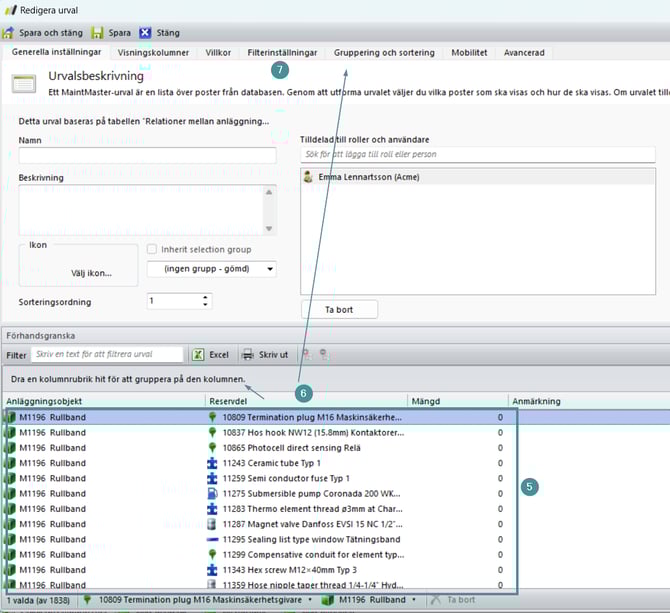The image size is (670, 613).
Task: Click status bar Ta bort button
Action: tap(453, 600)
